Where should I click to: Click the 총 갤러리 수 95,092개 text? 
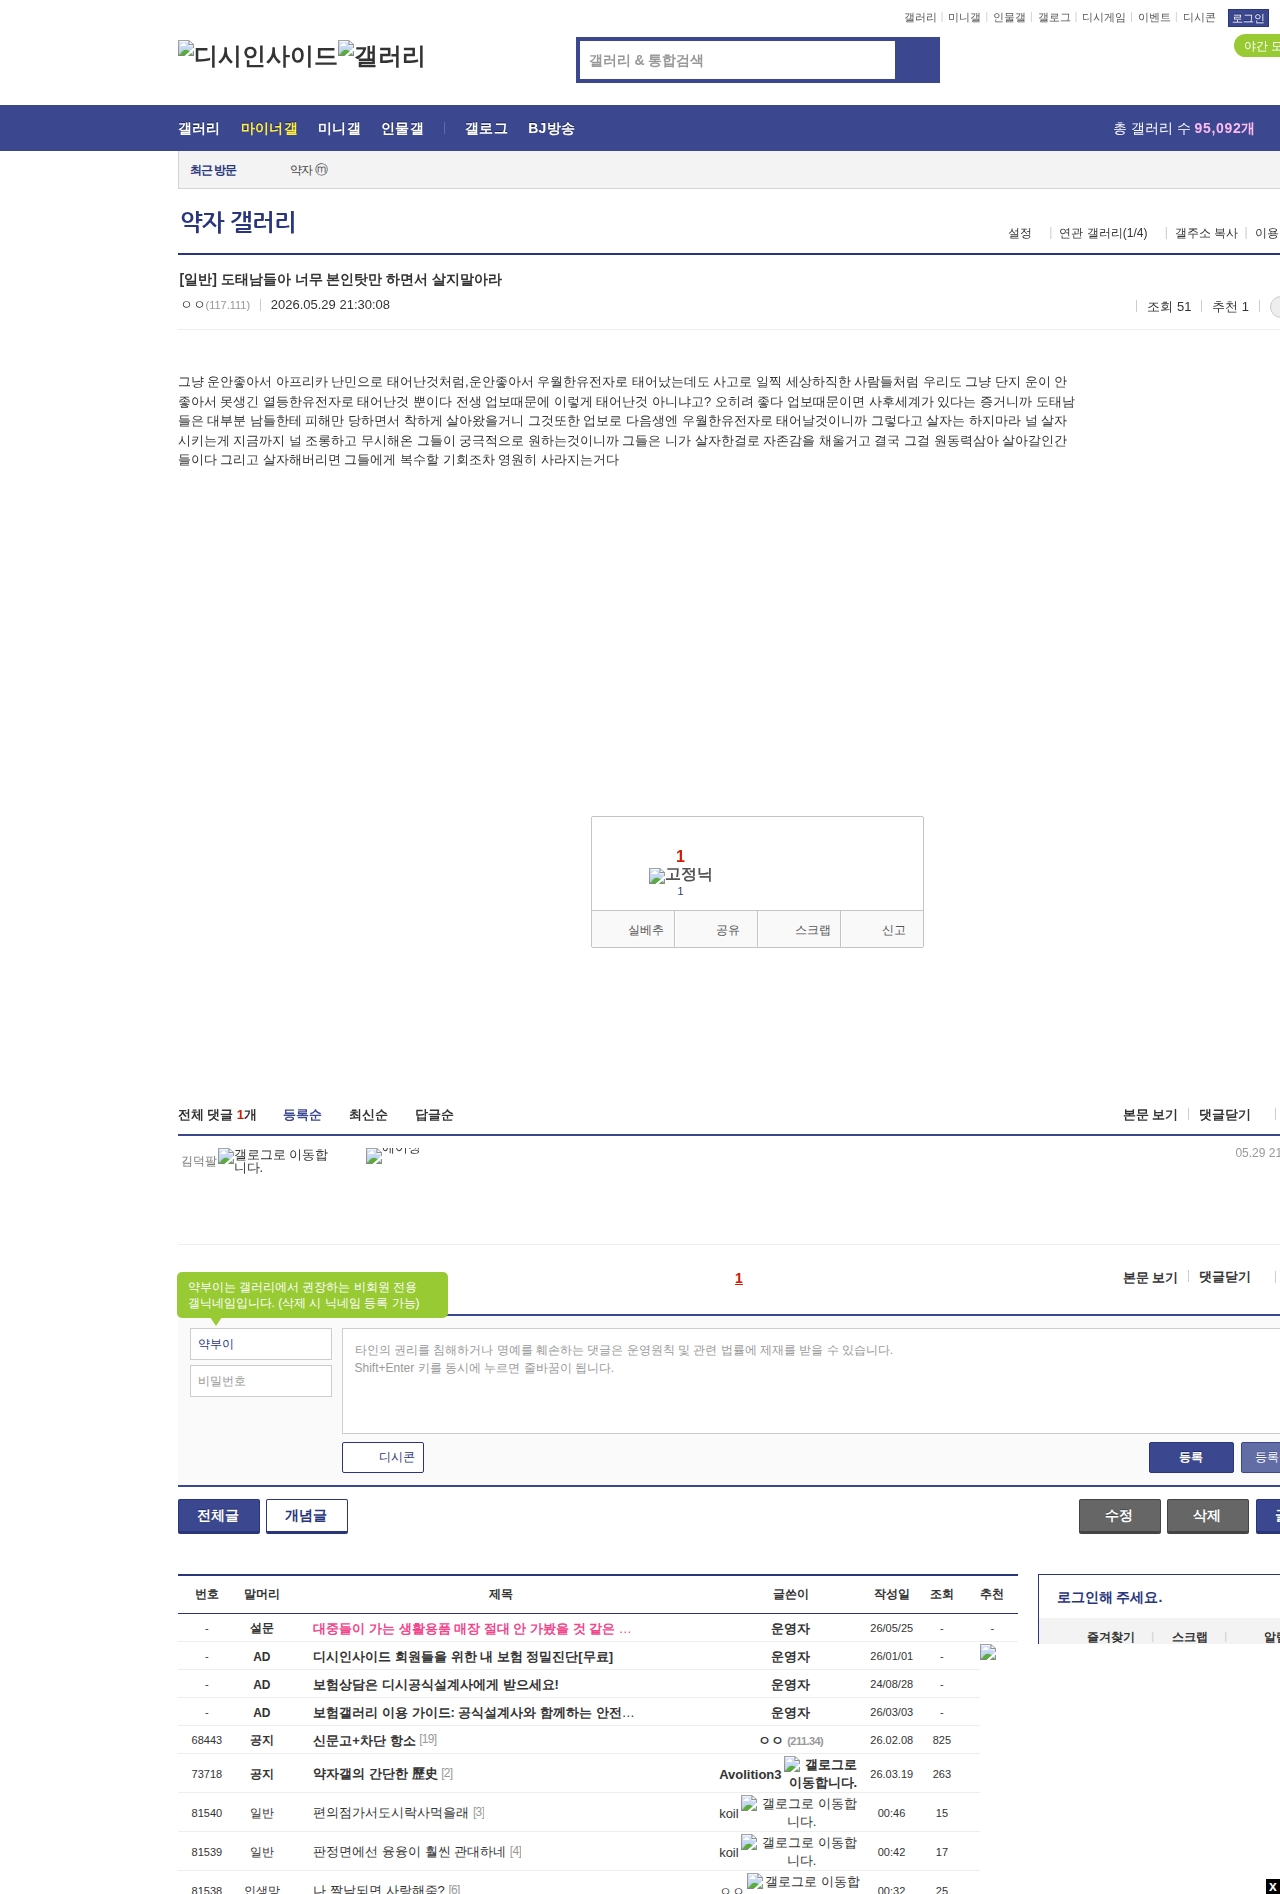coord(1184,128)
